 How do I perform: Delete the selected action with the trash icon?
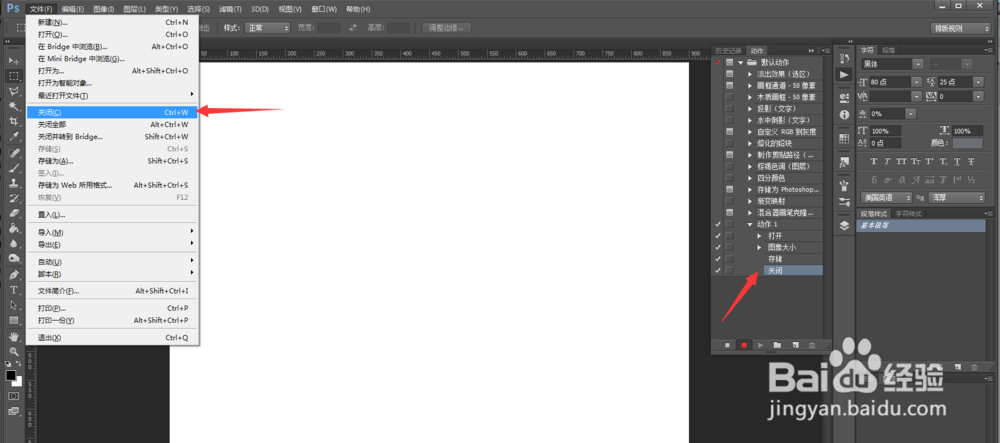coord(812,345)
